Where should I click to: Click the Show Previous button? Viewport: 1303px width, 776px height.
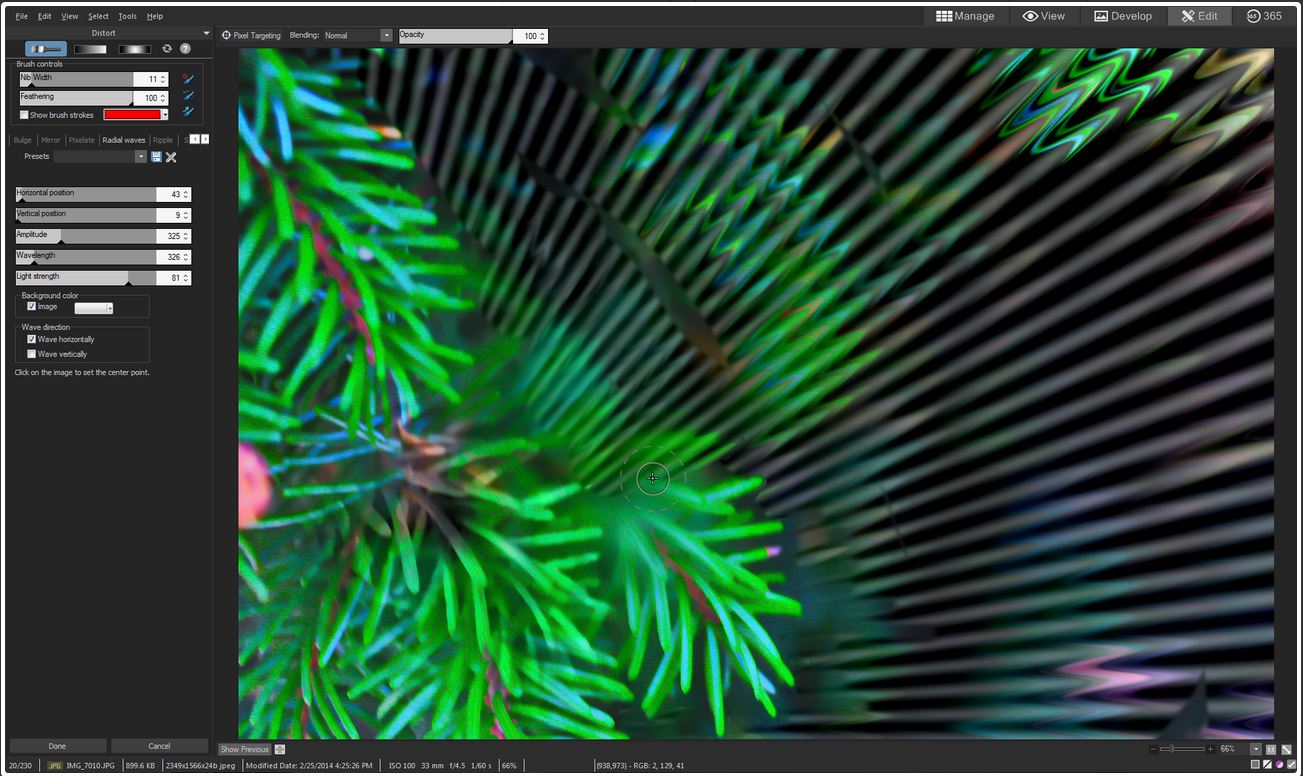tap(245, 749)
